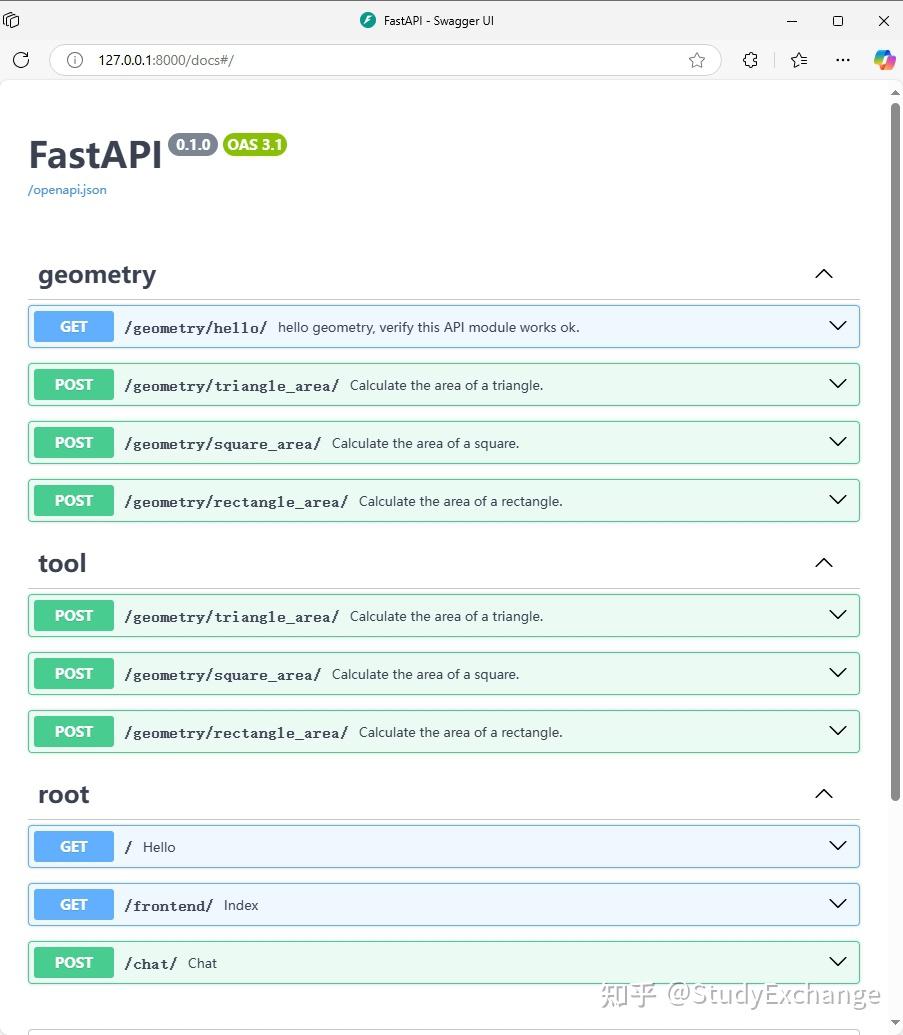903x1035 pixels.
Task: Open the Copilot sidebar icon
Action: (884, 60)
